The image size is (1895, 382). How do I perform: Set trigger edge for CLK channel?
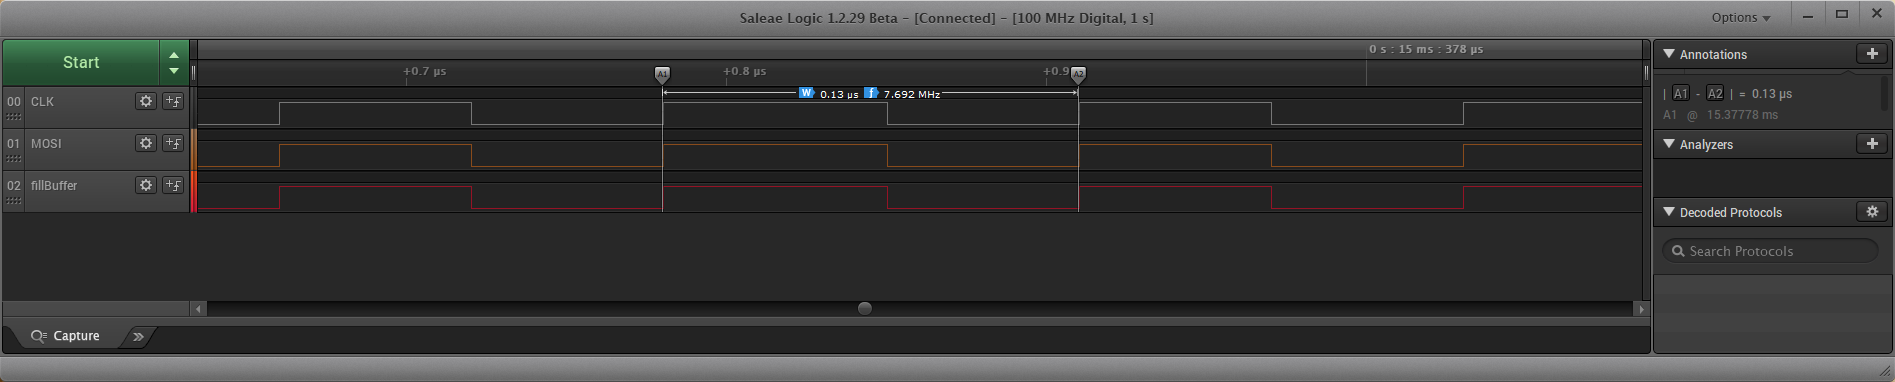(x=173, y=101)
